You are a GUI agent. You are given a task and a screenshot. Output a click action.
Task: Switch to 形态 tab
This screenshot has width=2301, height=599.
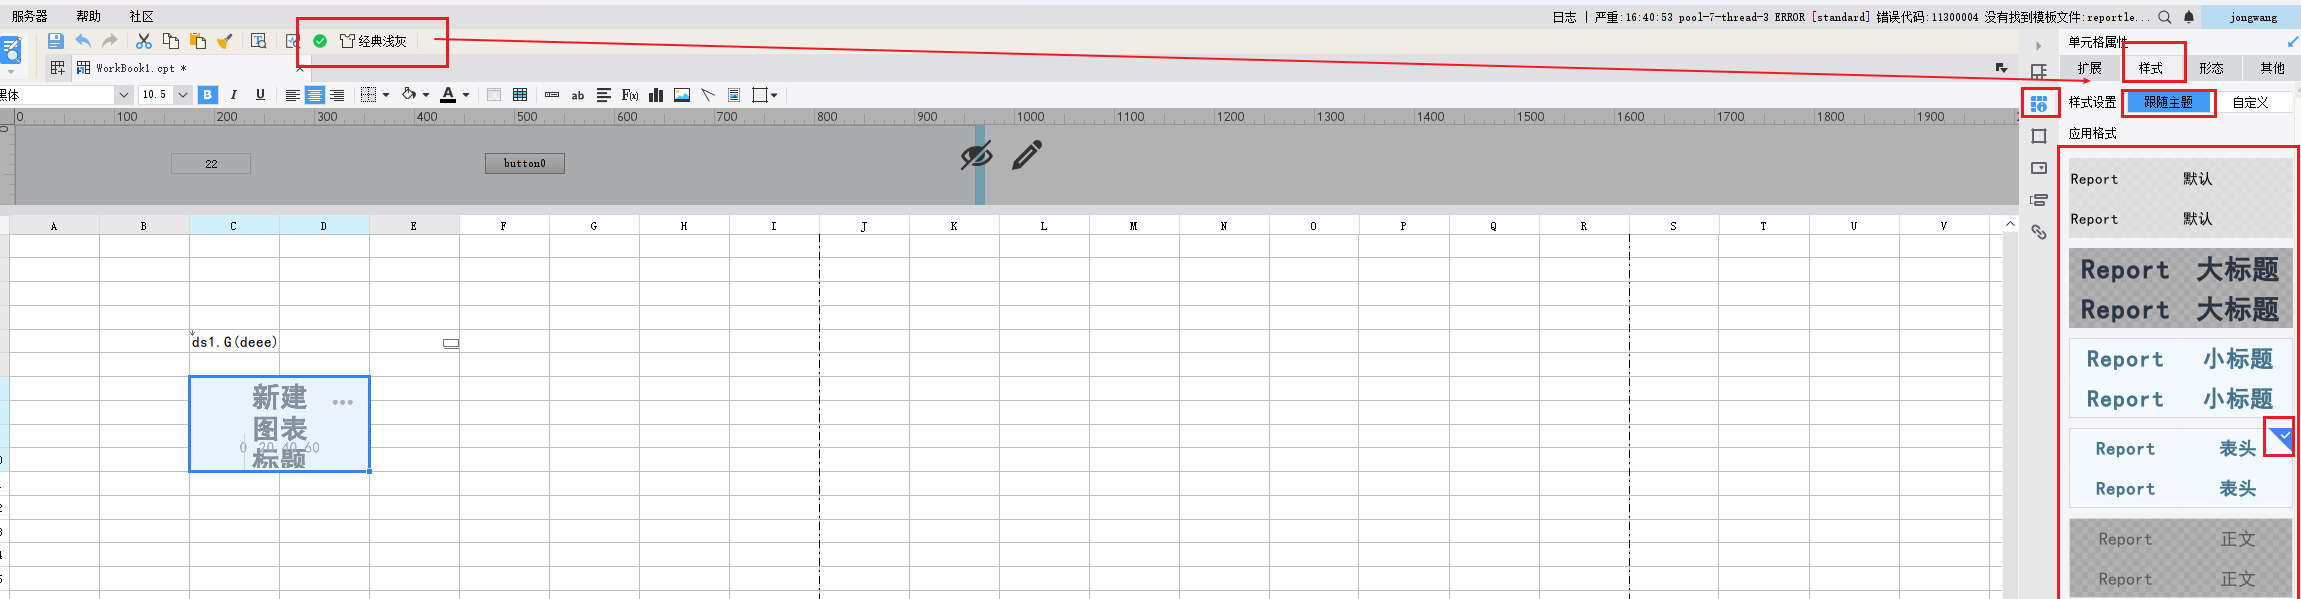[x=2211, y=68]
